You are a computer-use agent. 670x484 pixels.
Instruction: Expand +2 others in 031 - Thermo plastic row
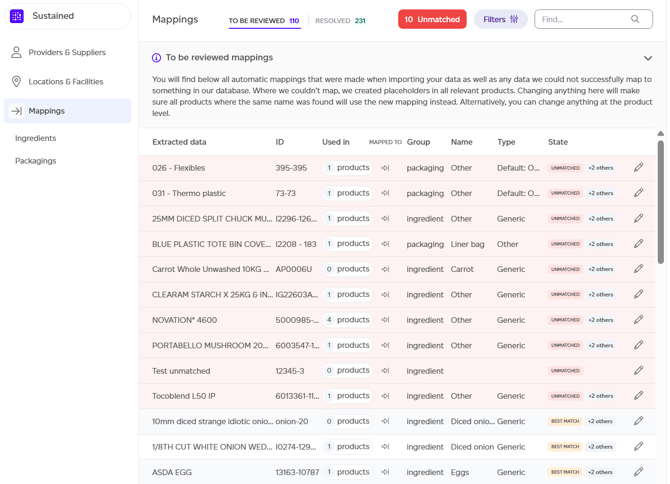click(600, 193)
